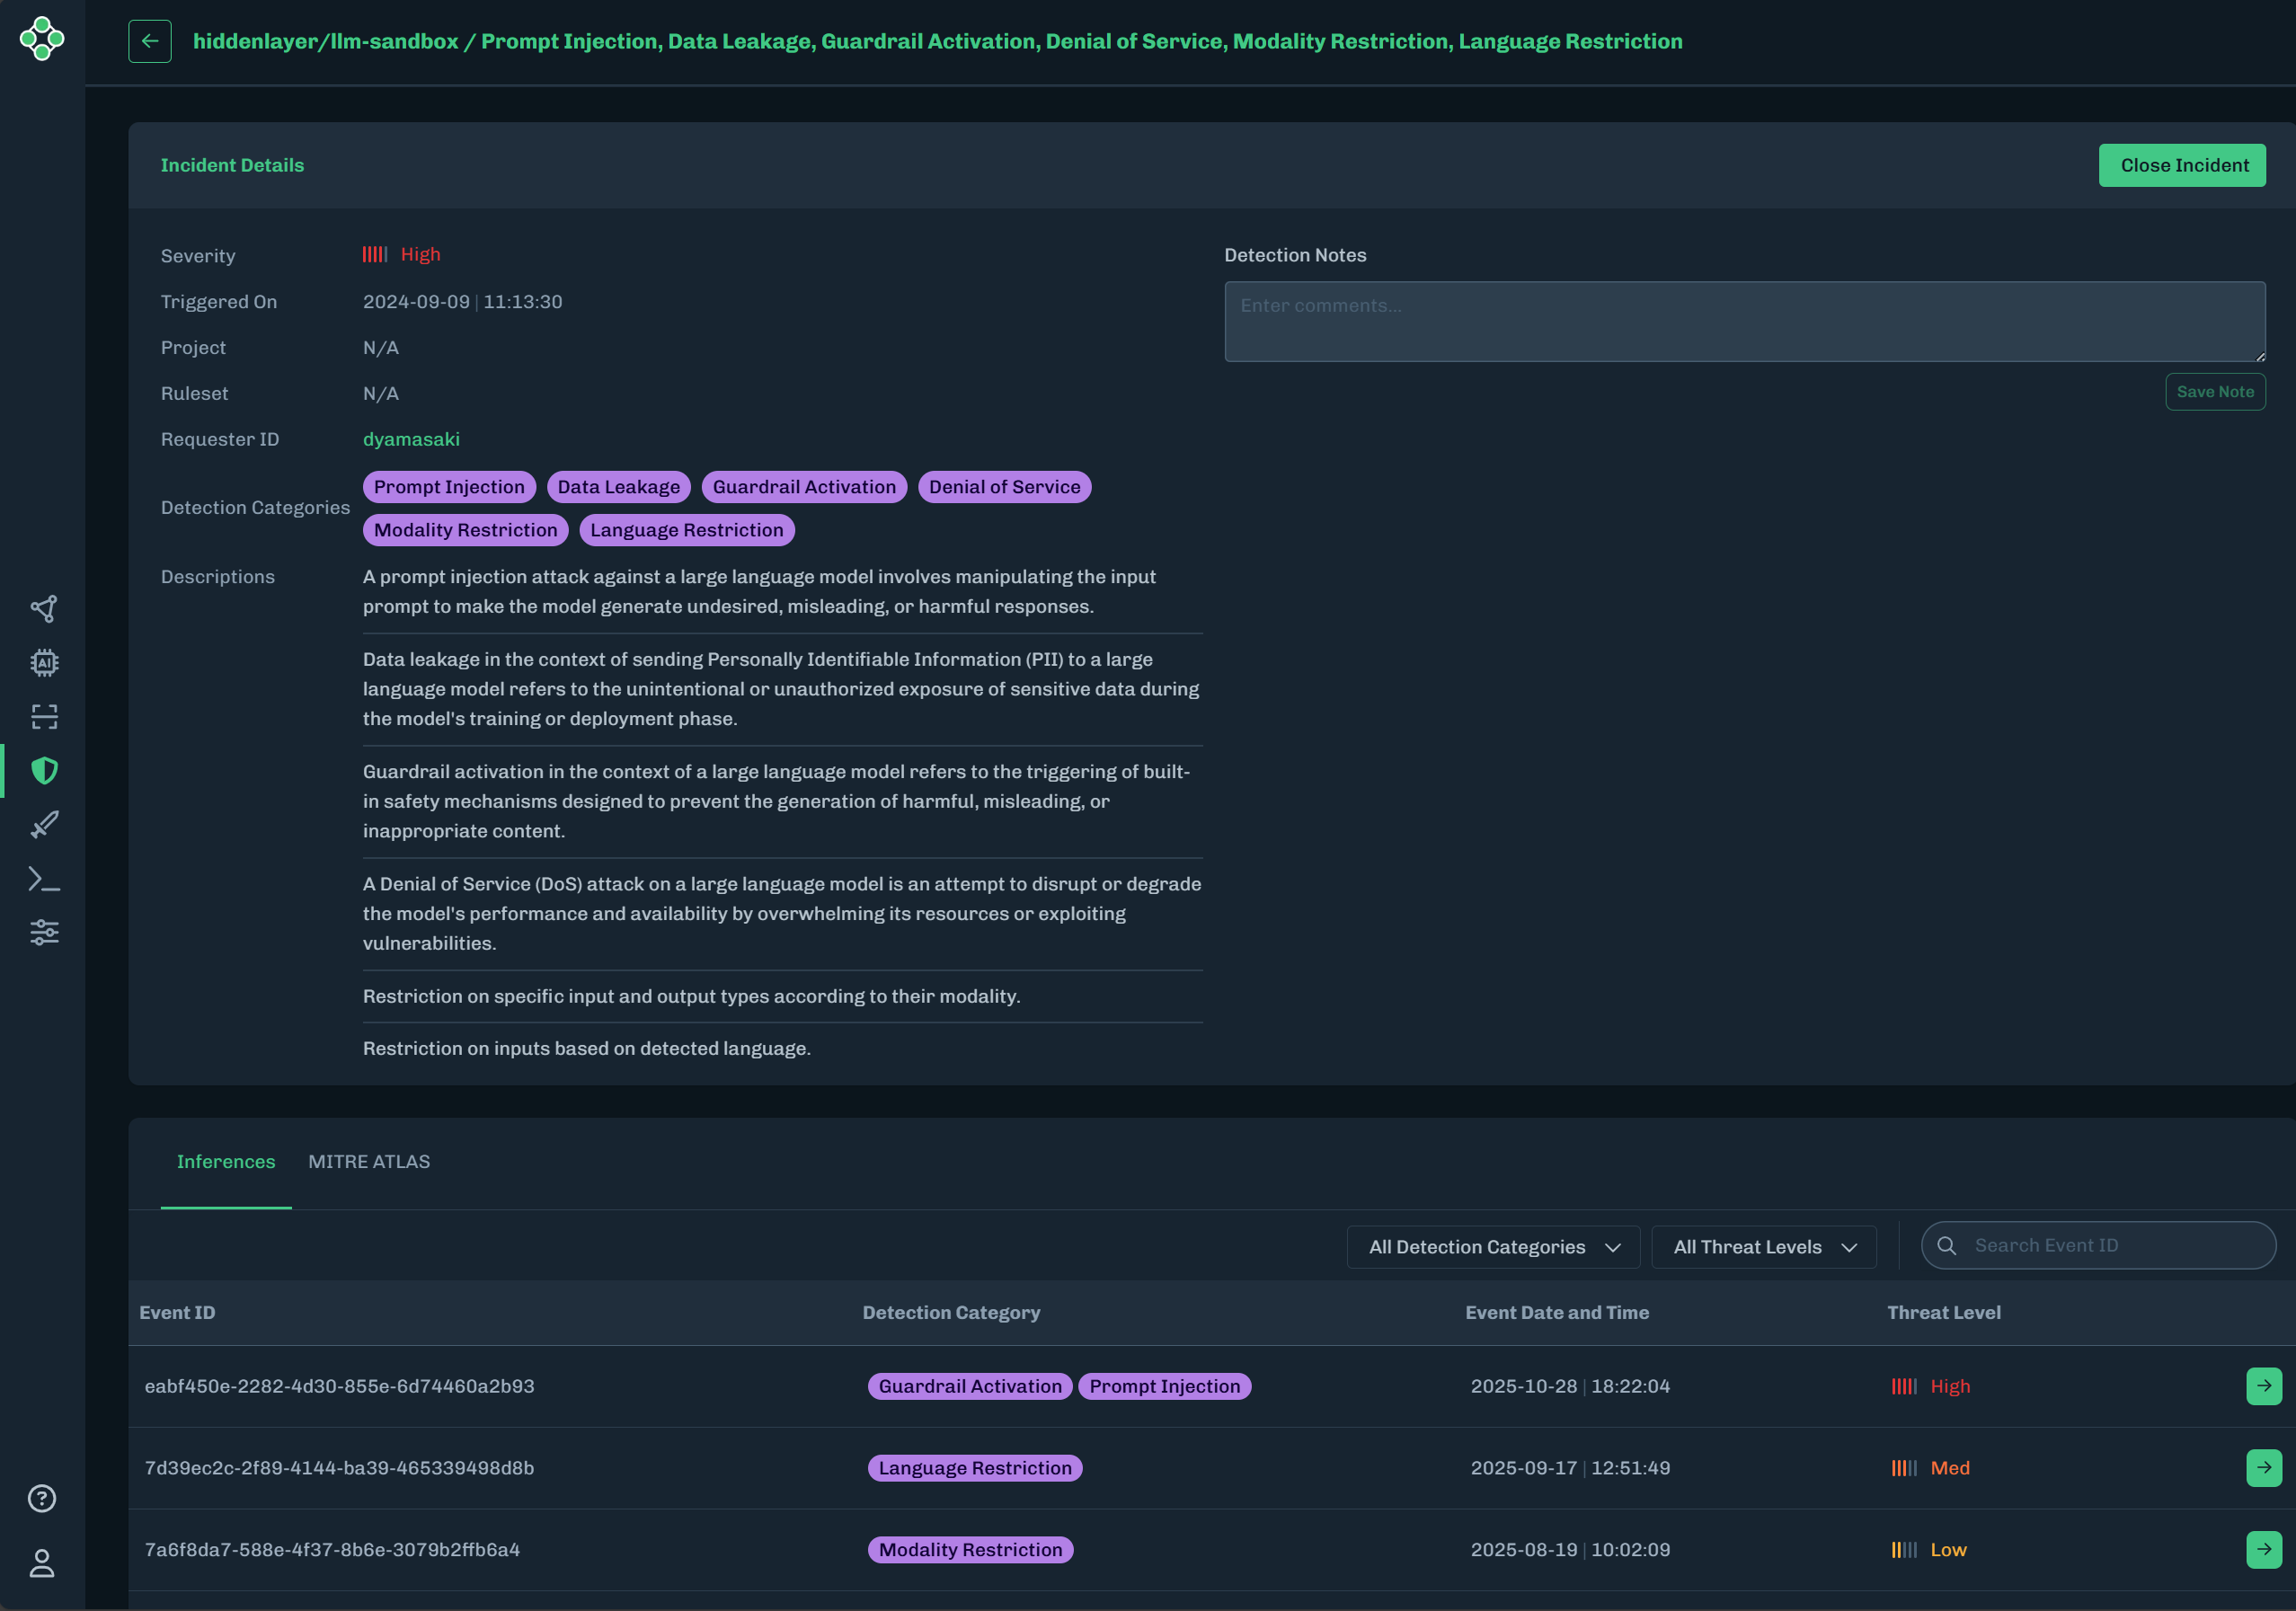
Task: Click the HiddenLayer logo icon
Action: [42, 39]
